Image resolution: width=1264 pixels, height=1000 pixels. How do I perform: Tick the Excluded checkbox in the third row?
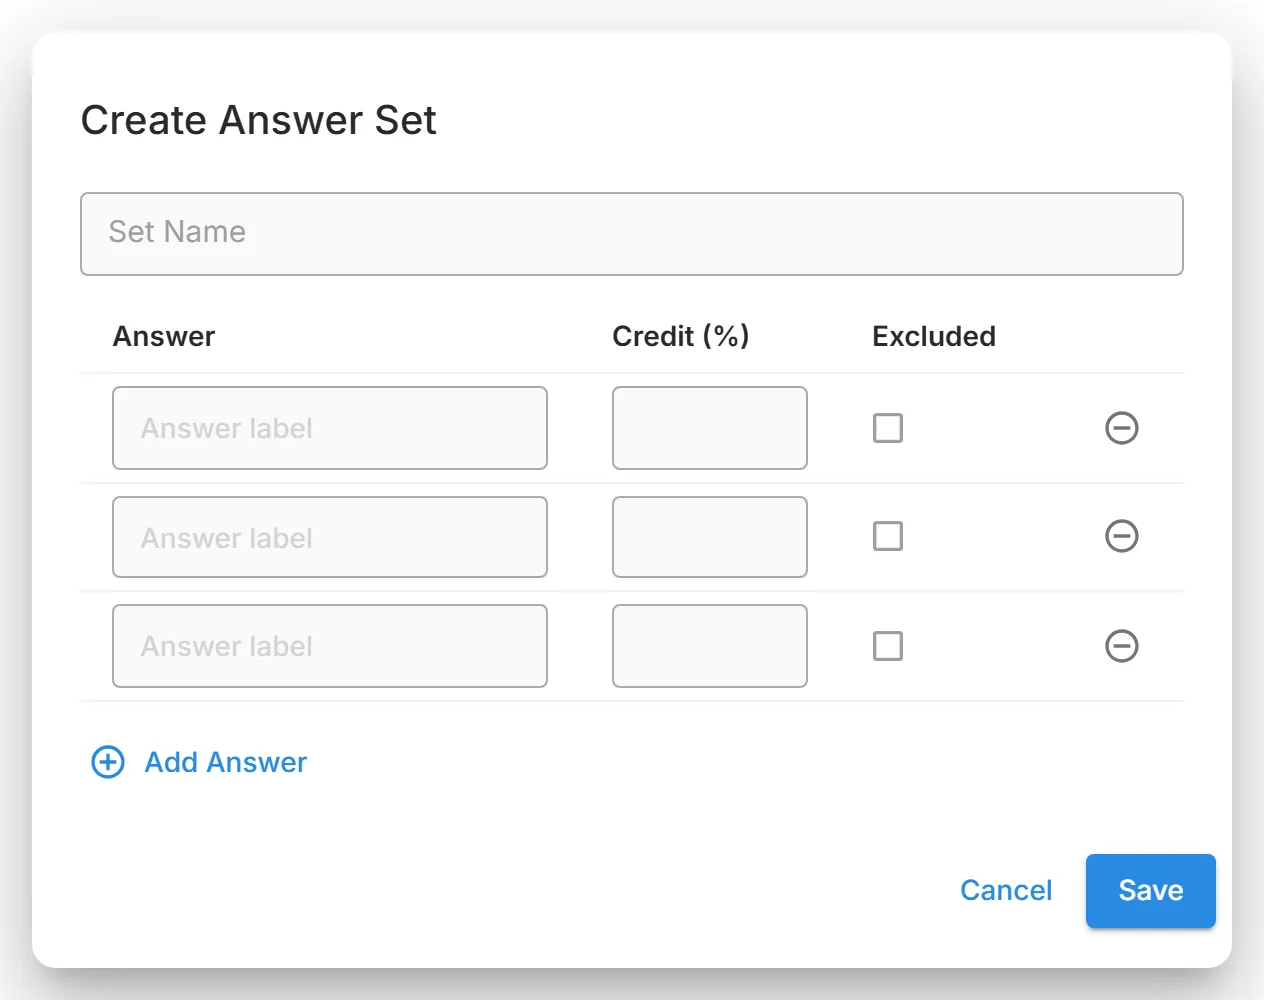tap(888, 646)
